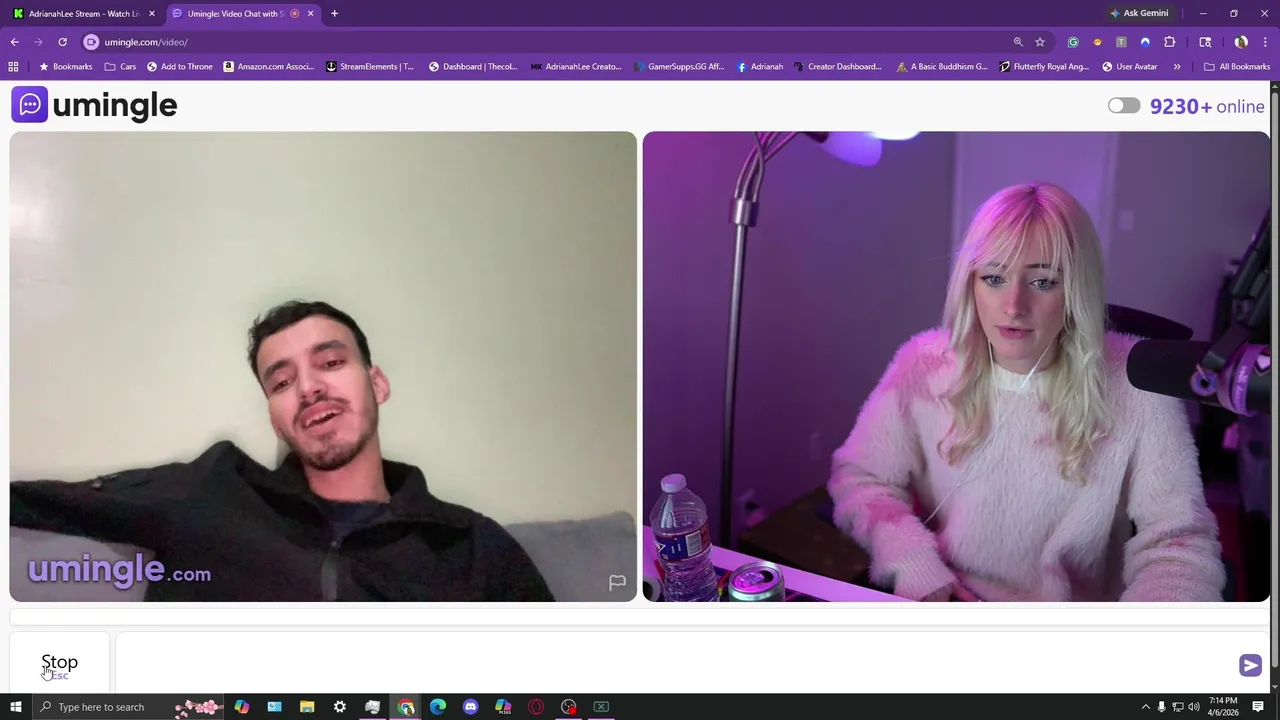Open the Grammarly extension icon
This screenshot has height=720, width=1280.
(x=1073, y=42)
